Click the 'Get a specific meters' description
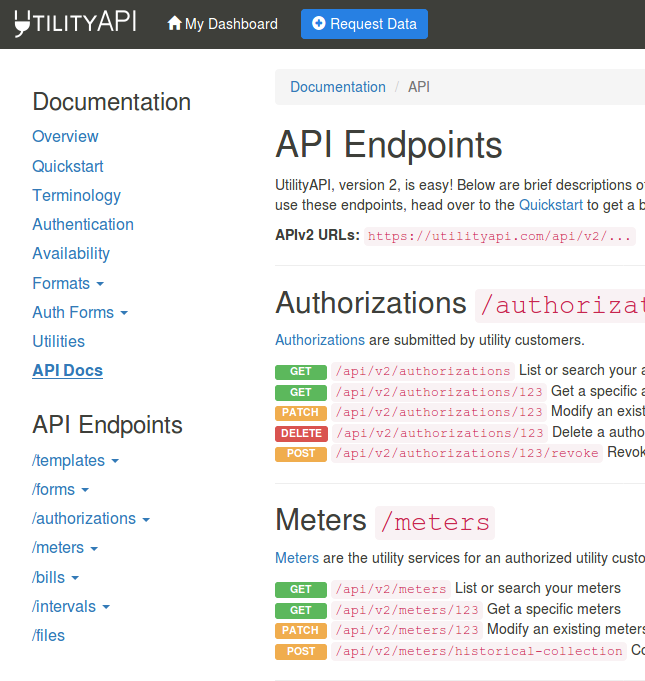Image resolution: width=645 pixels, height=681 pixels. pos(554,609)
